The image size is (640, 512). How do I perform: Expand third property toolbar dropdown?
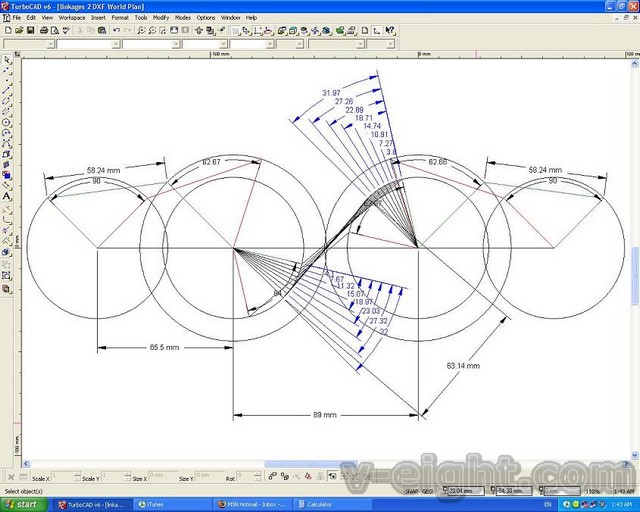coord(176,44)
